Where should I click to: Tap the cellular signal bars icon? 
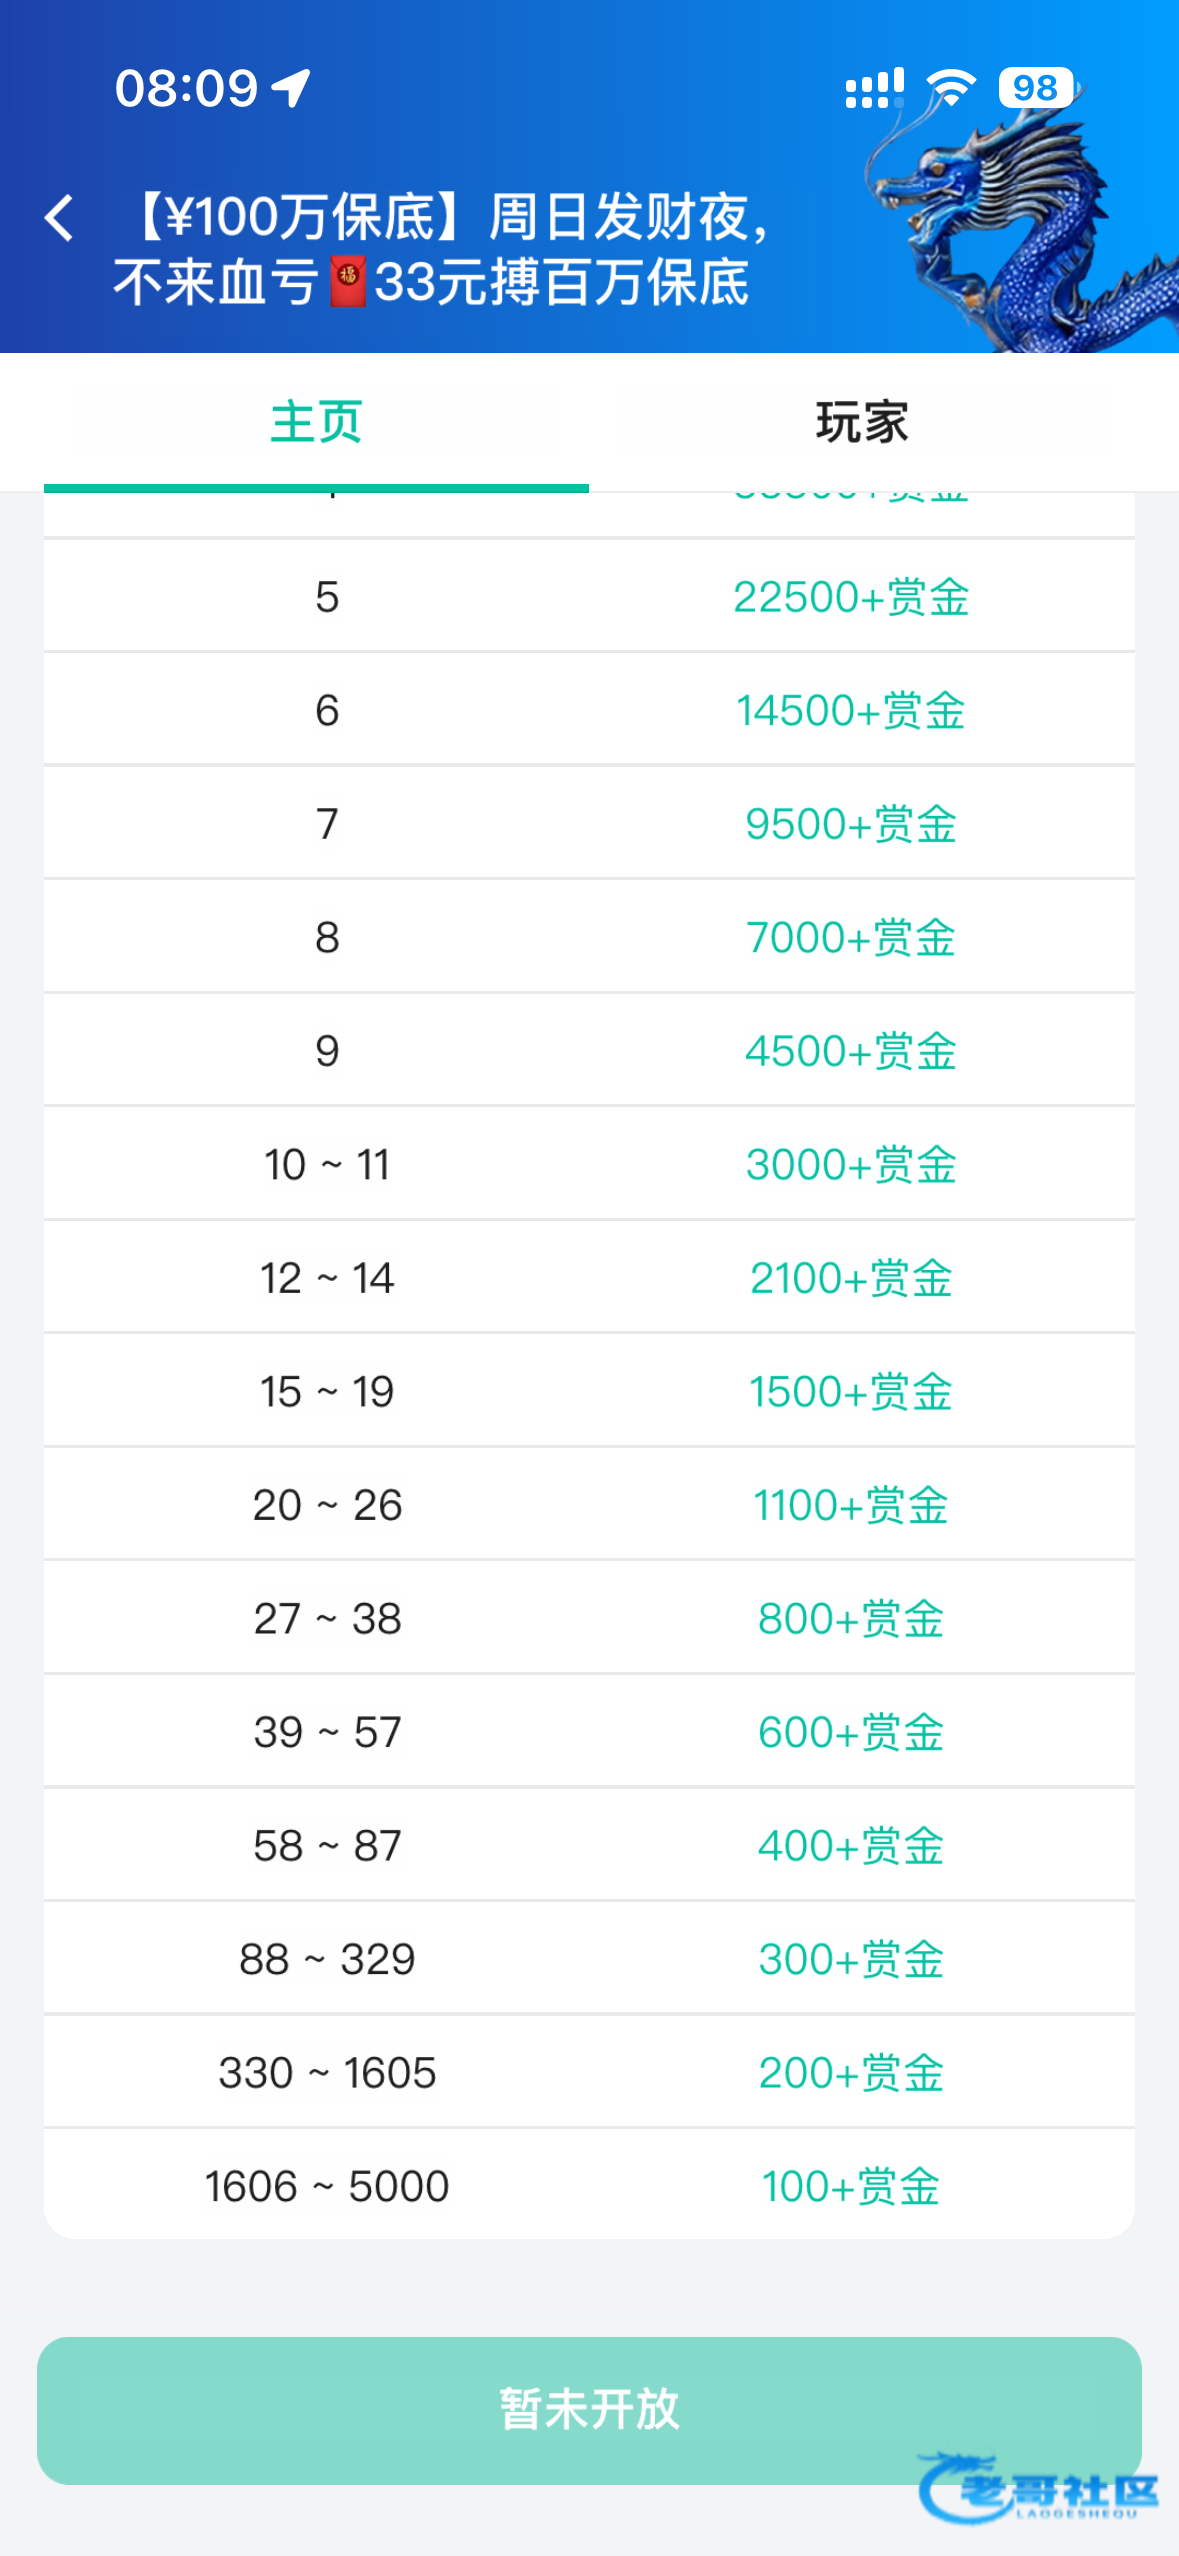(x=874, y=88)
